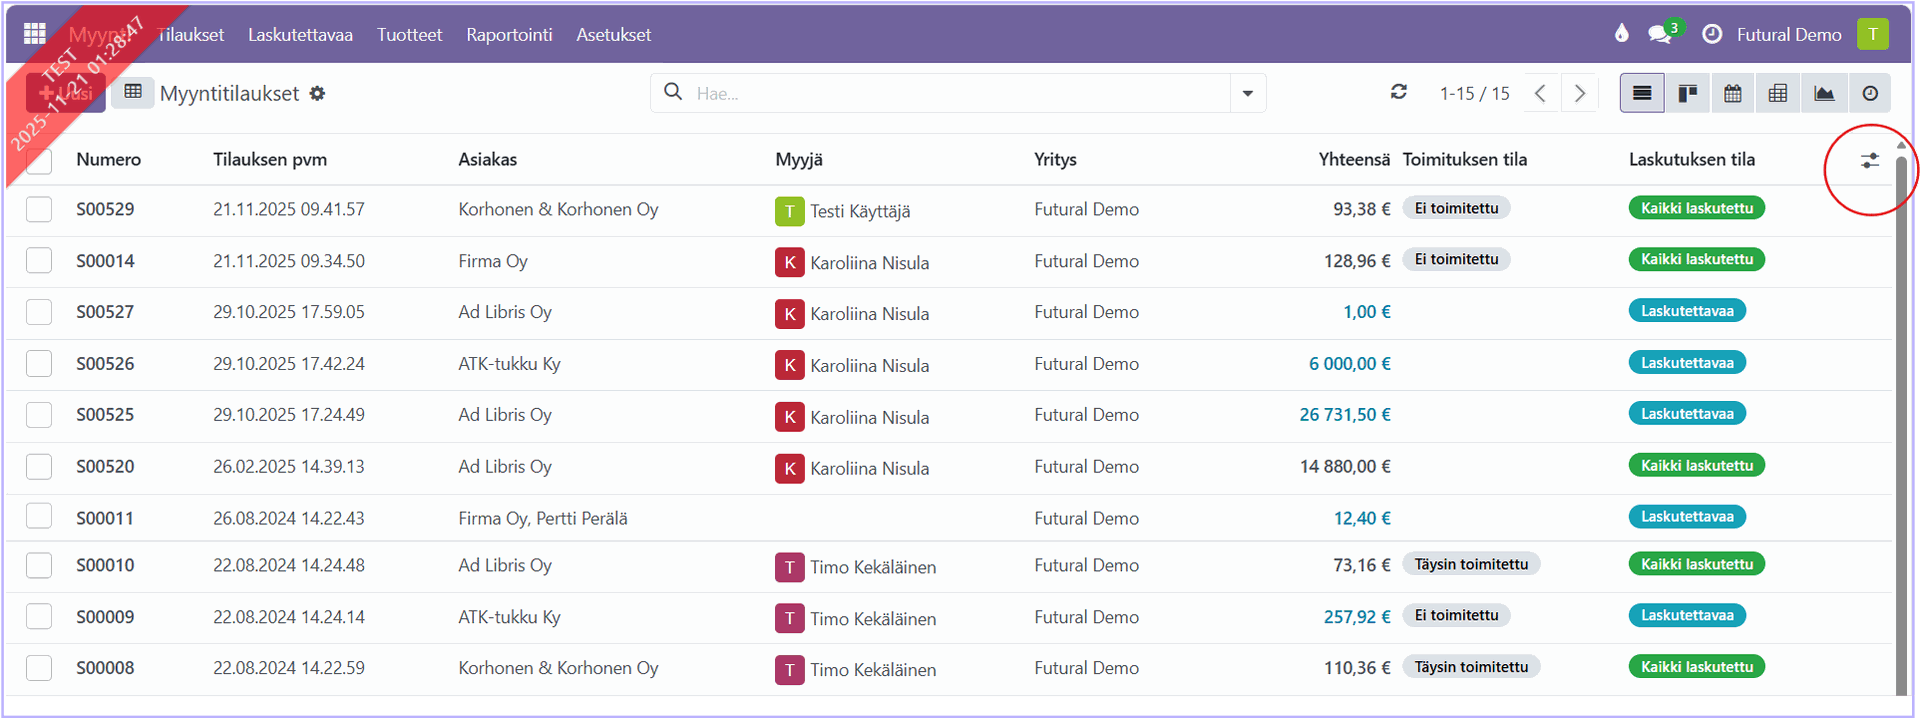Sort by the Tilauksen pvm column
This screenshot has height=718, width=1920.
click(270, 160)
